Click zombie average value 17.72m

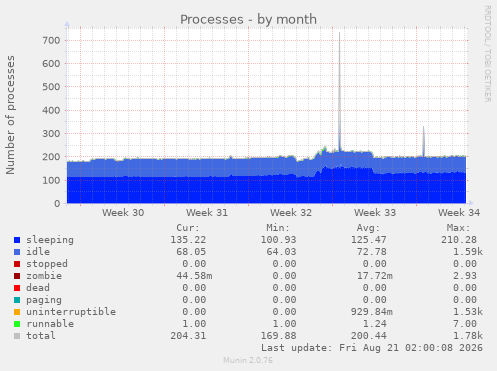pos(375,276)
